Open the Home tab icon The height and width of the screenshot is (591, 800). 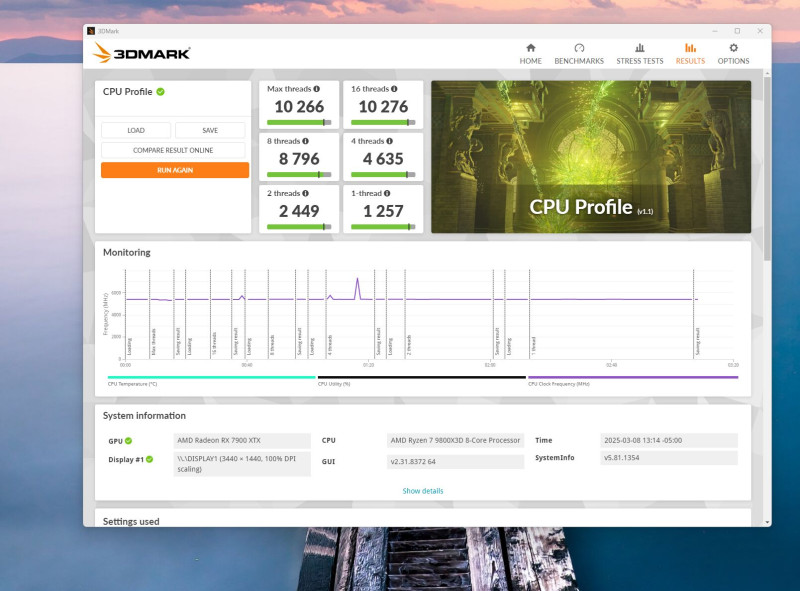(531, 48)
